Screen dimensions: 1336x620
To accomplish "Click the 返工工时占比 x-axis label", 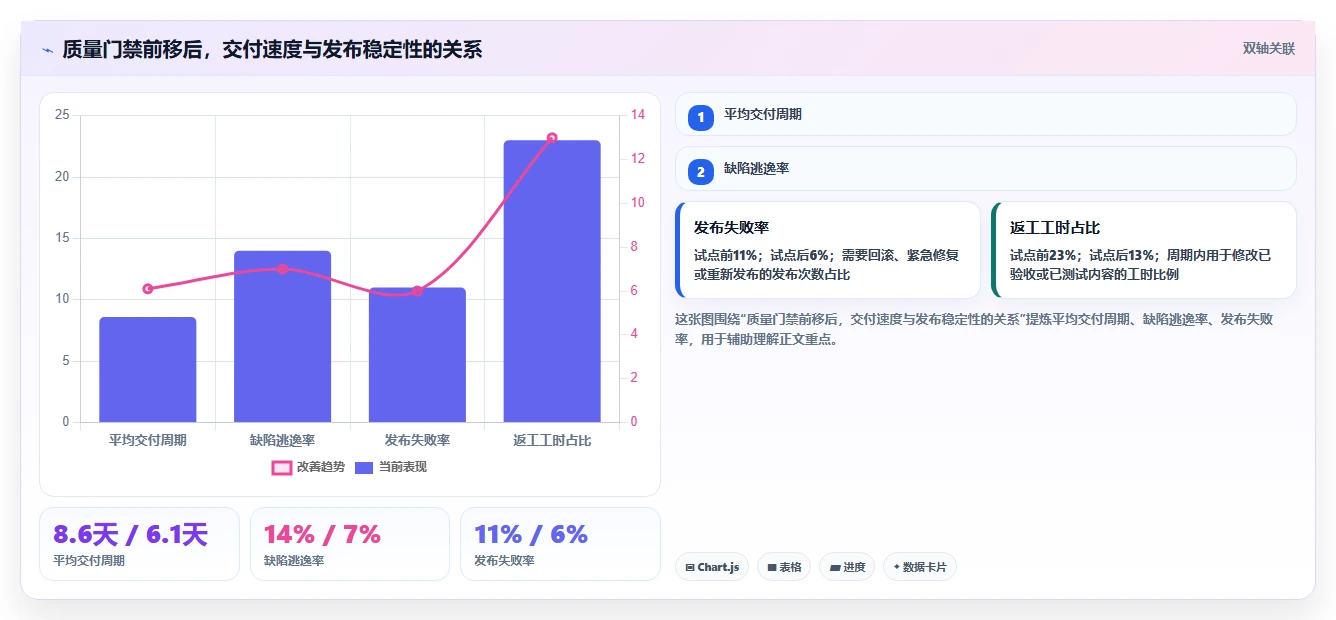I will 552,440.
